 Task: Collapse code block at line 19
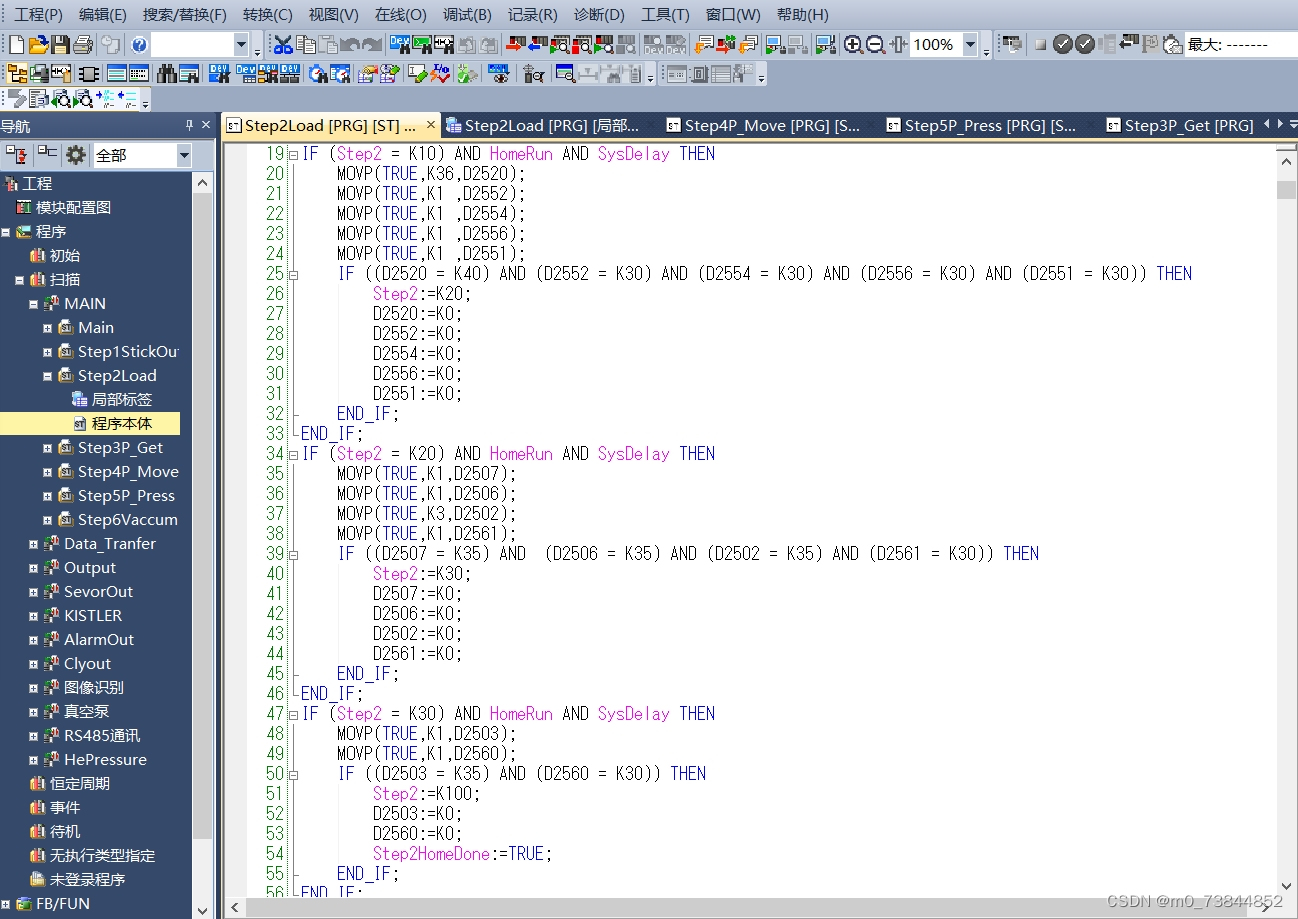(293, 154)
